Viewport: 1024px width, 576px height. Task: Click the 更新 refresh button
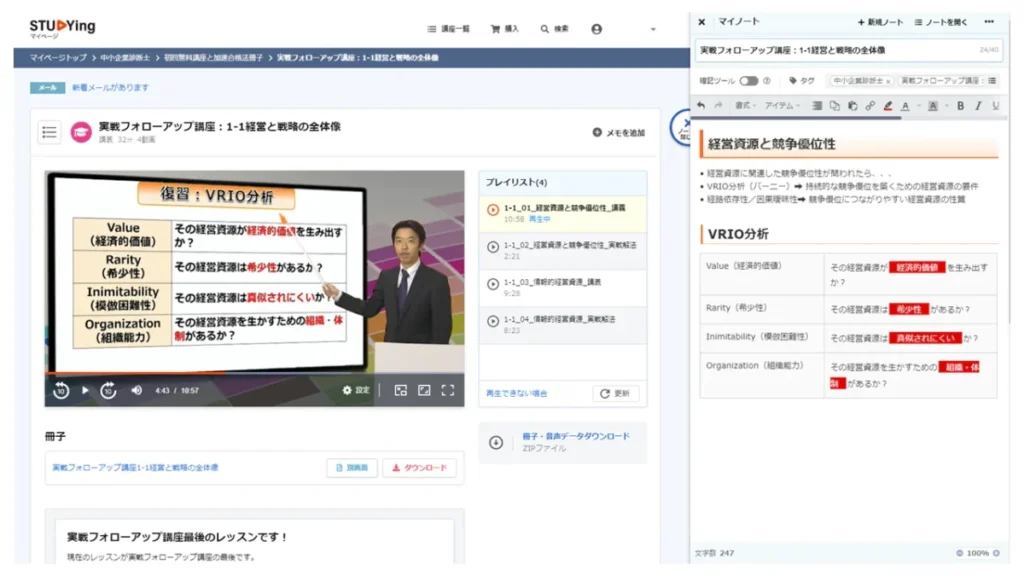coord(616,393)
